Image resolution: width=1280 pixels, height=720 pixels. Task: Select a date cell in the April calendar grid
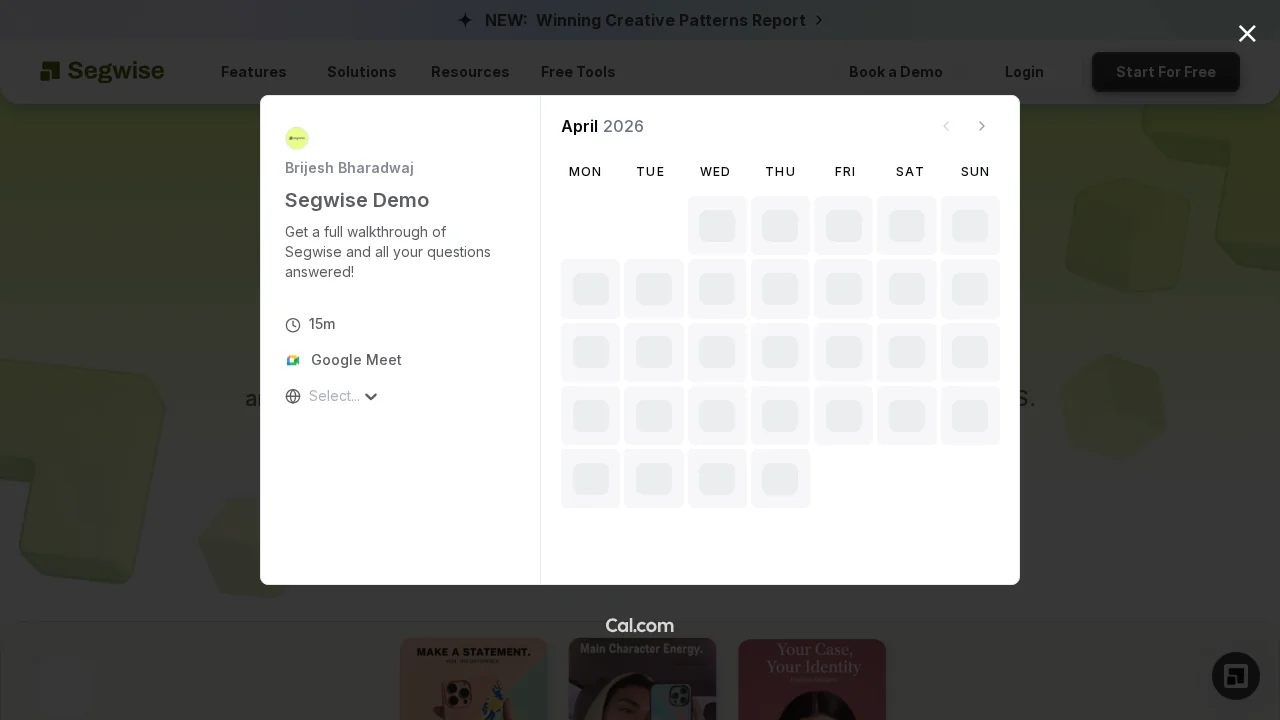click(x=717, y=289)
